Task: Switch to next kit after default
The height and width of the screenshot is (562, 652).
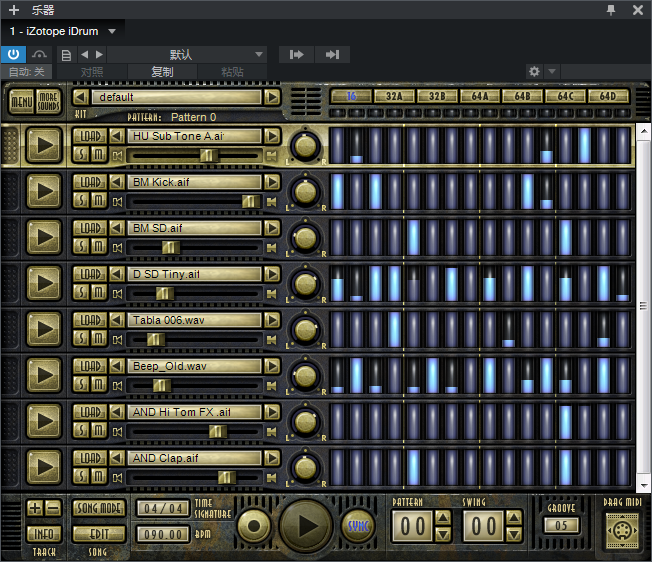Action: pyautogui.click(x=272, y=97)
